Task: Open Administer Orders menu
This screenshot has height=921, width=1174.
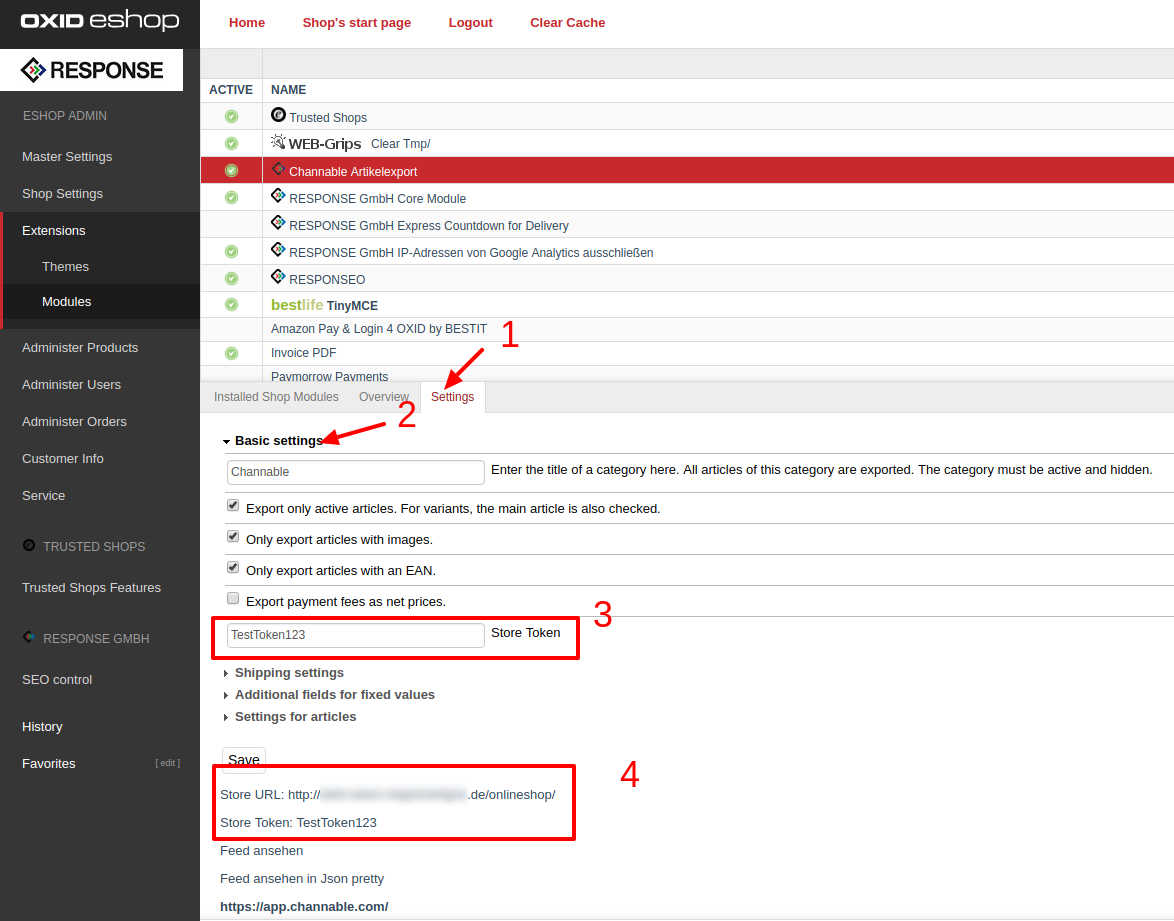Action: [74, 422]
